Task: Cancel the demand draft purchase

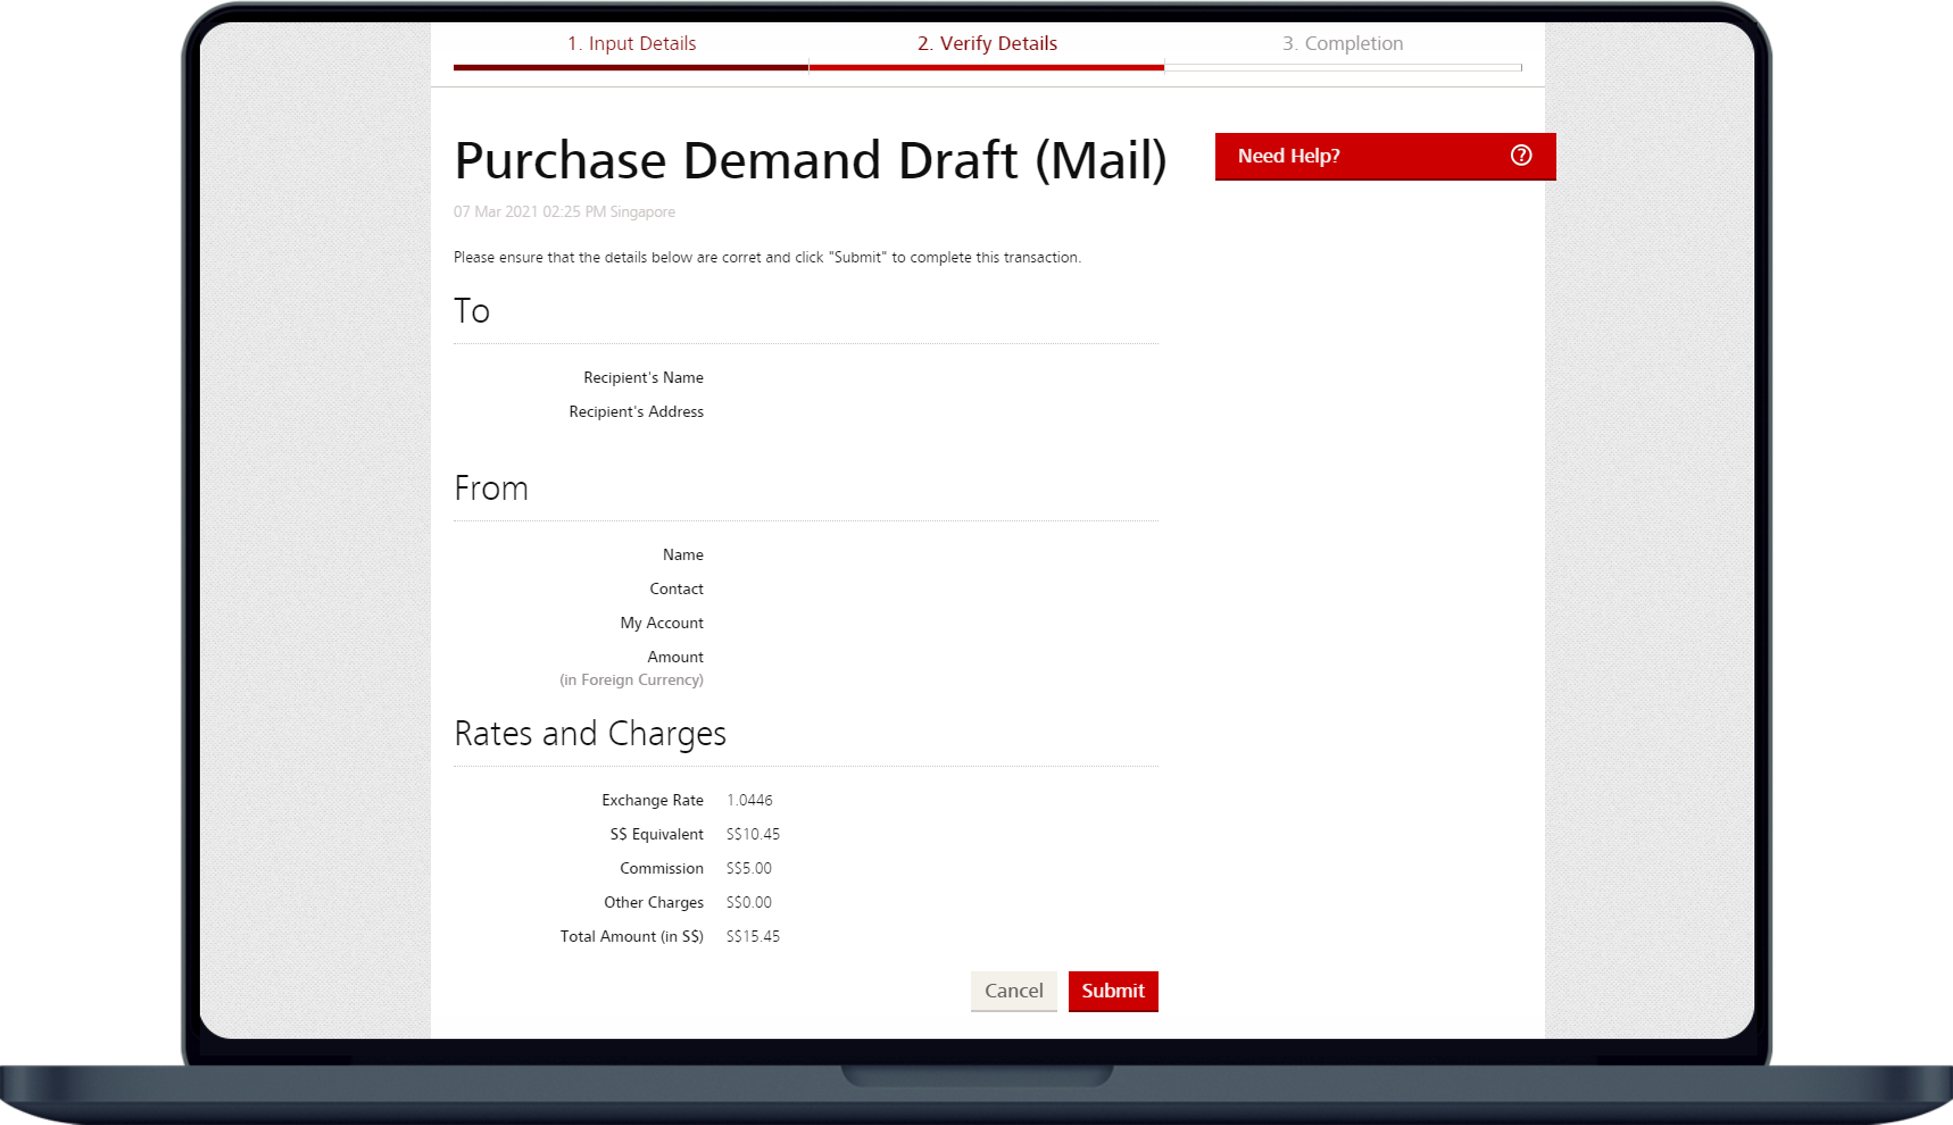Action: [x=1013, y=991]
